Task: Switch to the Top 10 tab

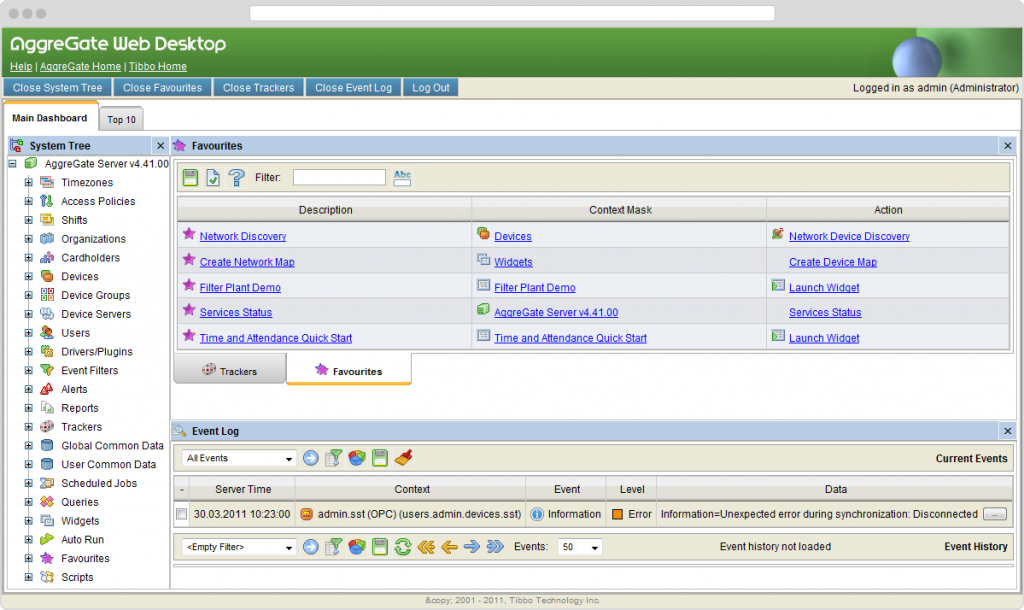Action: (121, 120)
